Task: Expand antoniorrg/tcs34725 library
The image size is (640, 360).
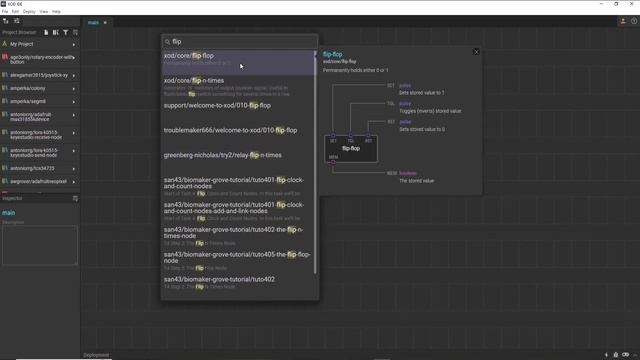Action: [x=74, y=169]
